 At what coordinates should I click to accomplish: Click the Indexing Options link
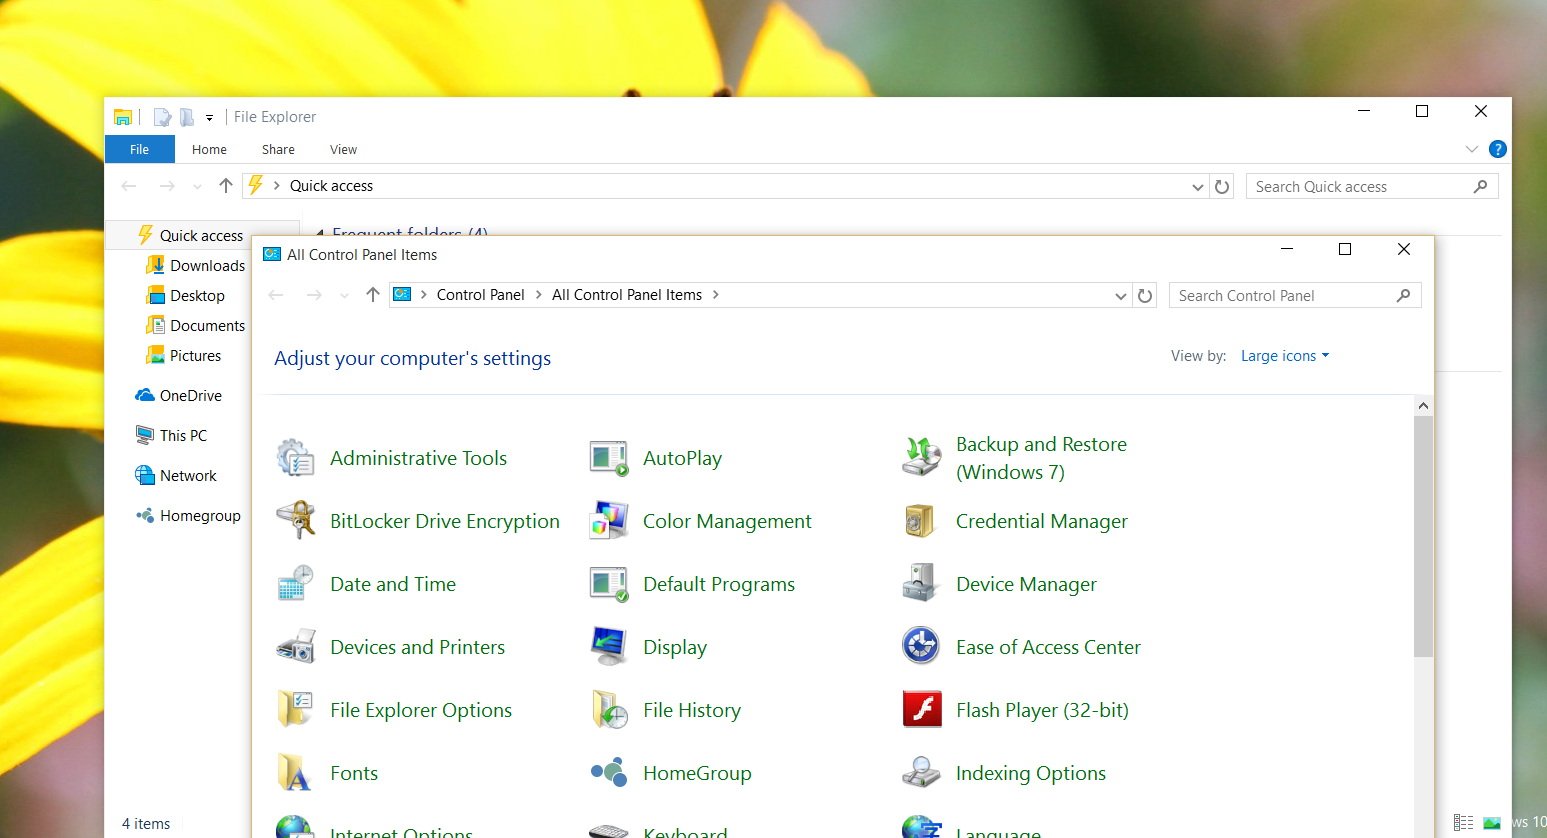click(x=1031, y=773)
